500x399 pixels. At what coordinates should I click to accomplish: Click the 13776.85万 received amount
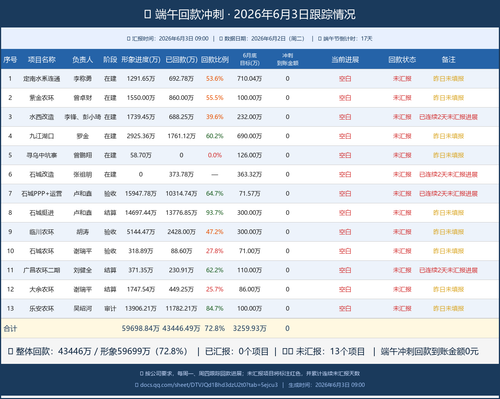pyautogui.click(x=181, y=213)
